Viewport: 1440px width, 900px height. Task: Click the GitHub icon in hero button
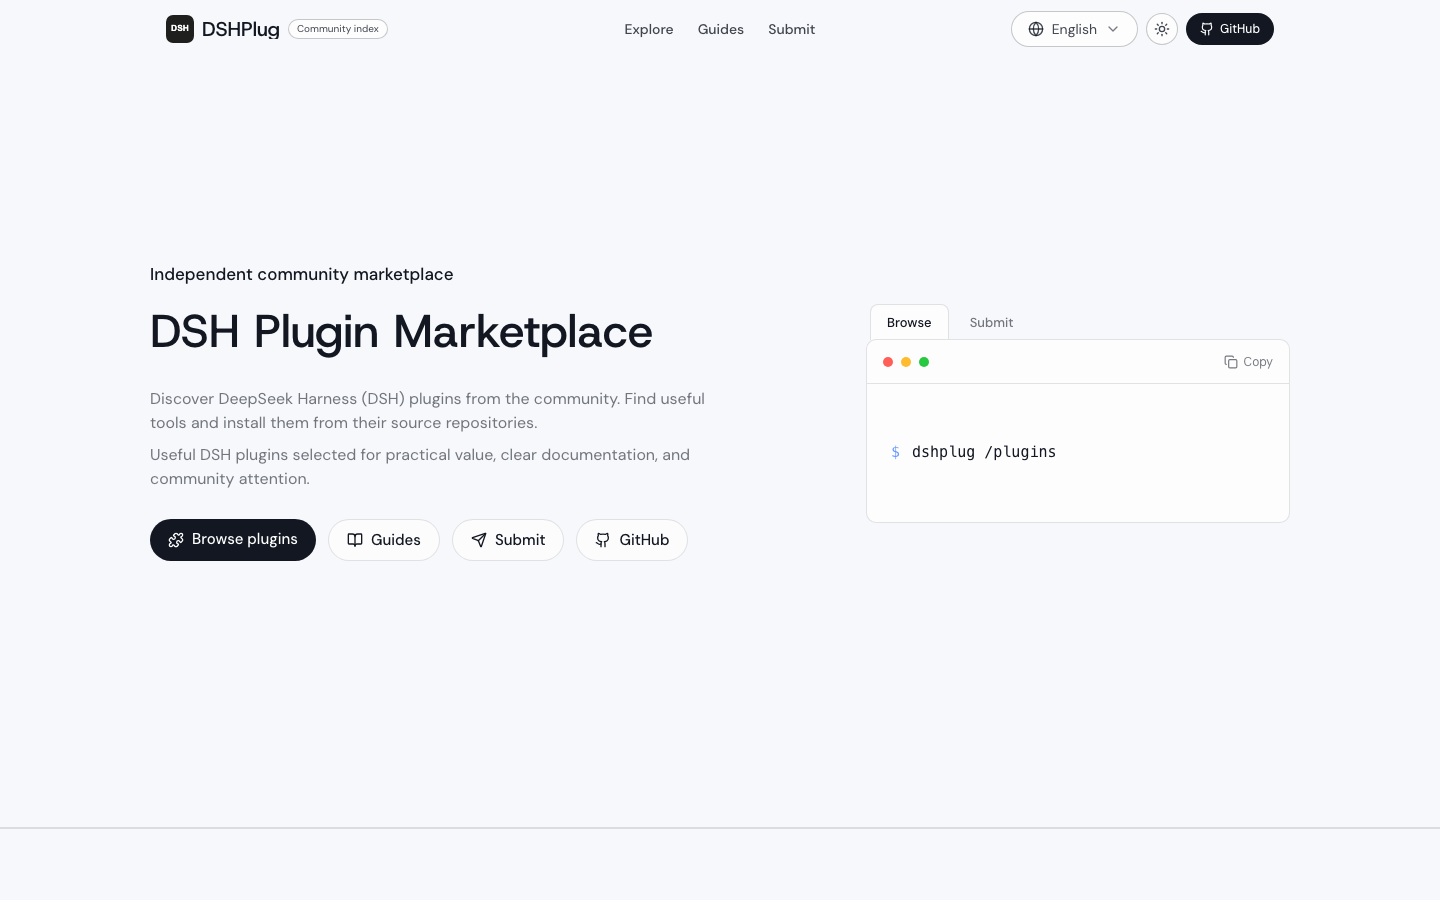point(603,540)
